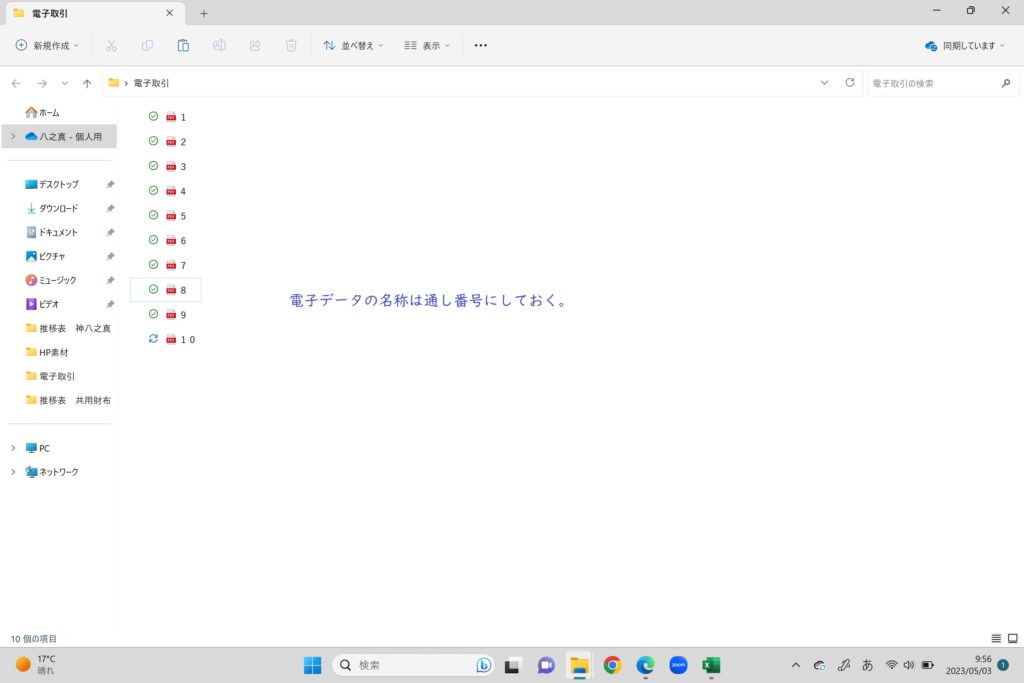Open Excel from the taskbar
The height and width of the screenshot is (683, 1024).
coord(711,665)
